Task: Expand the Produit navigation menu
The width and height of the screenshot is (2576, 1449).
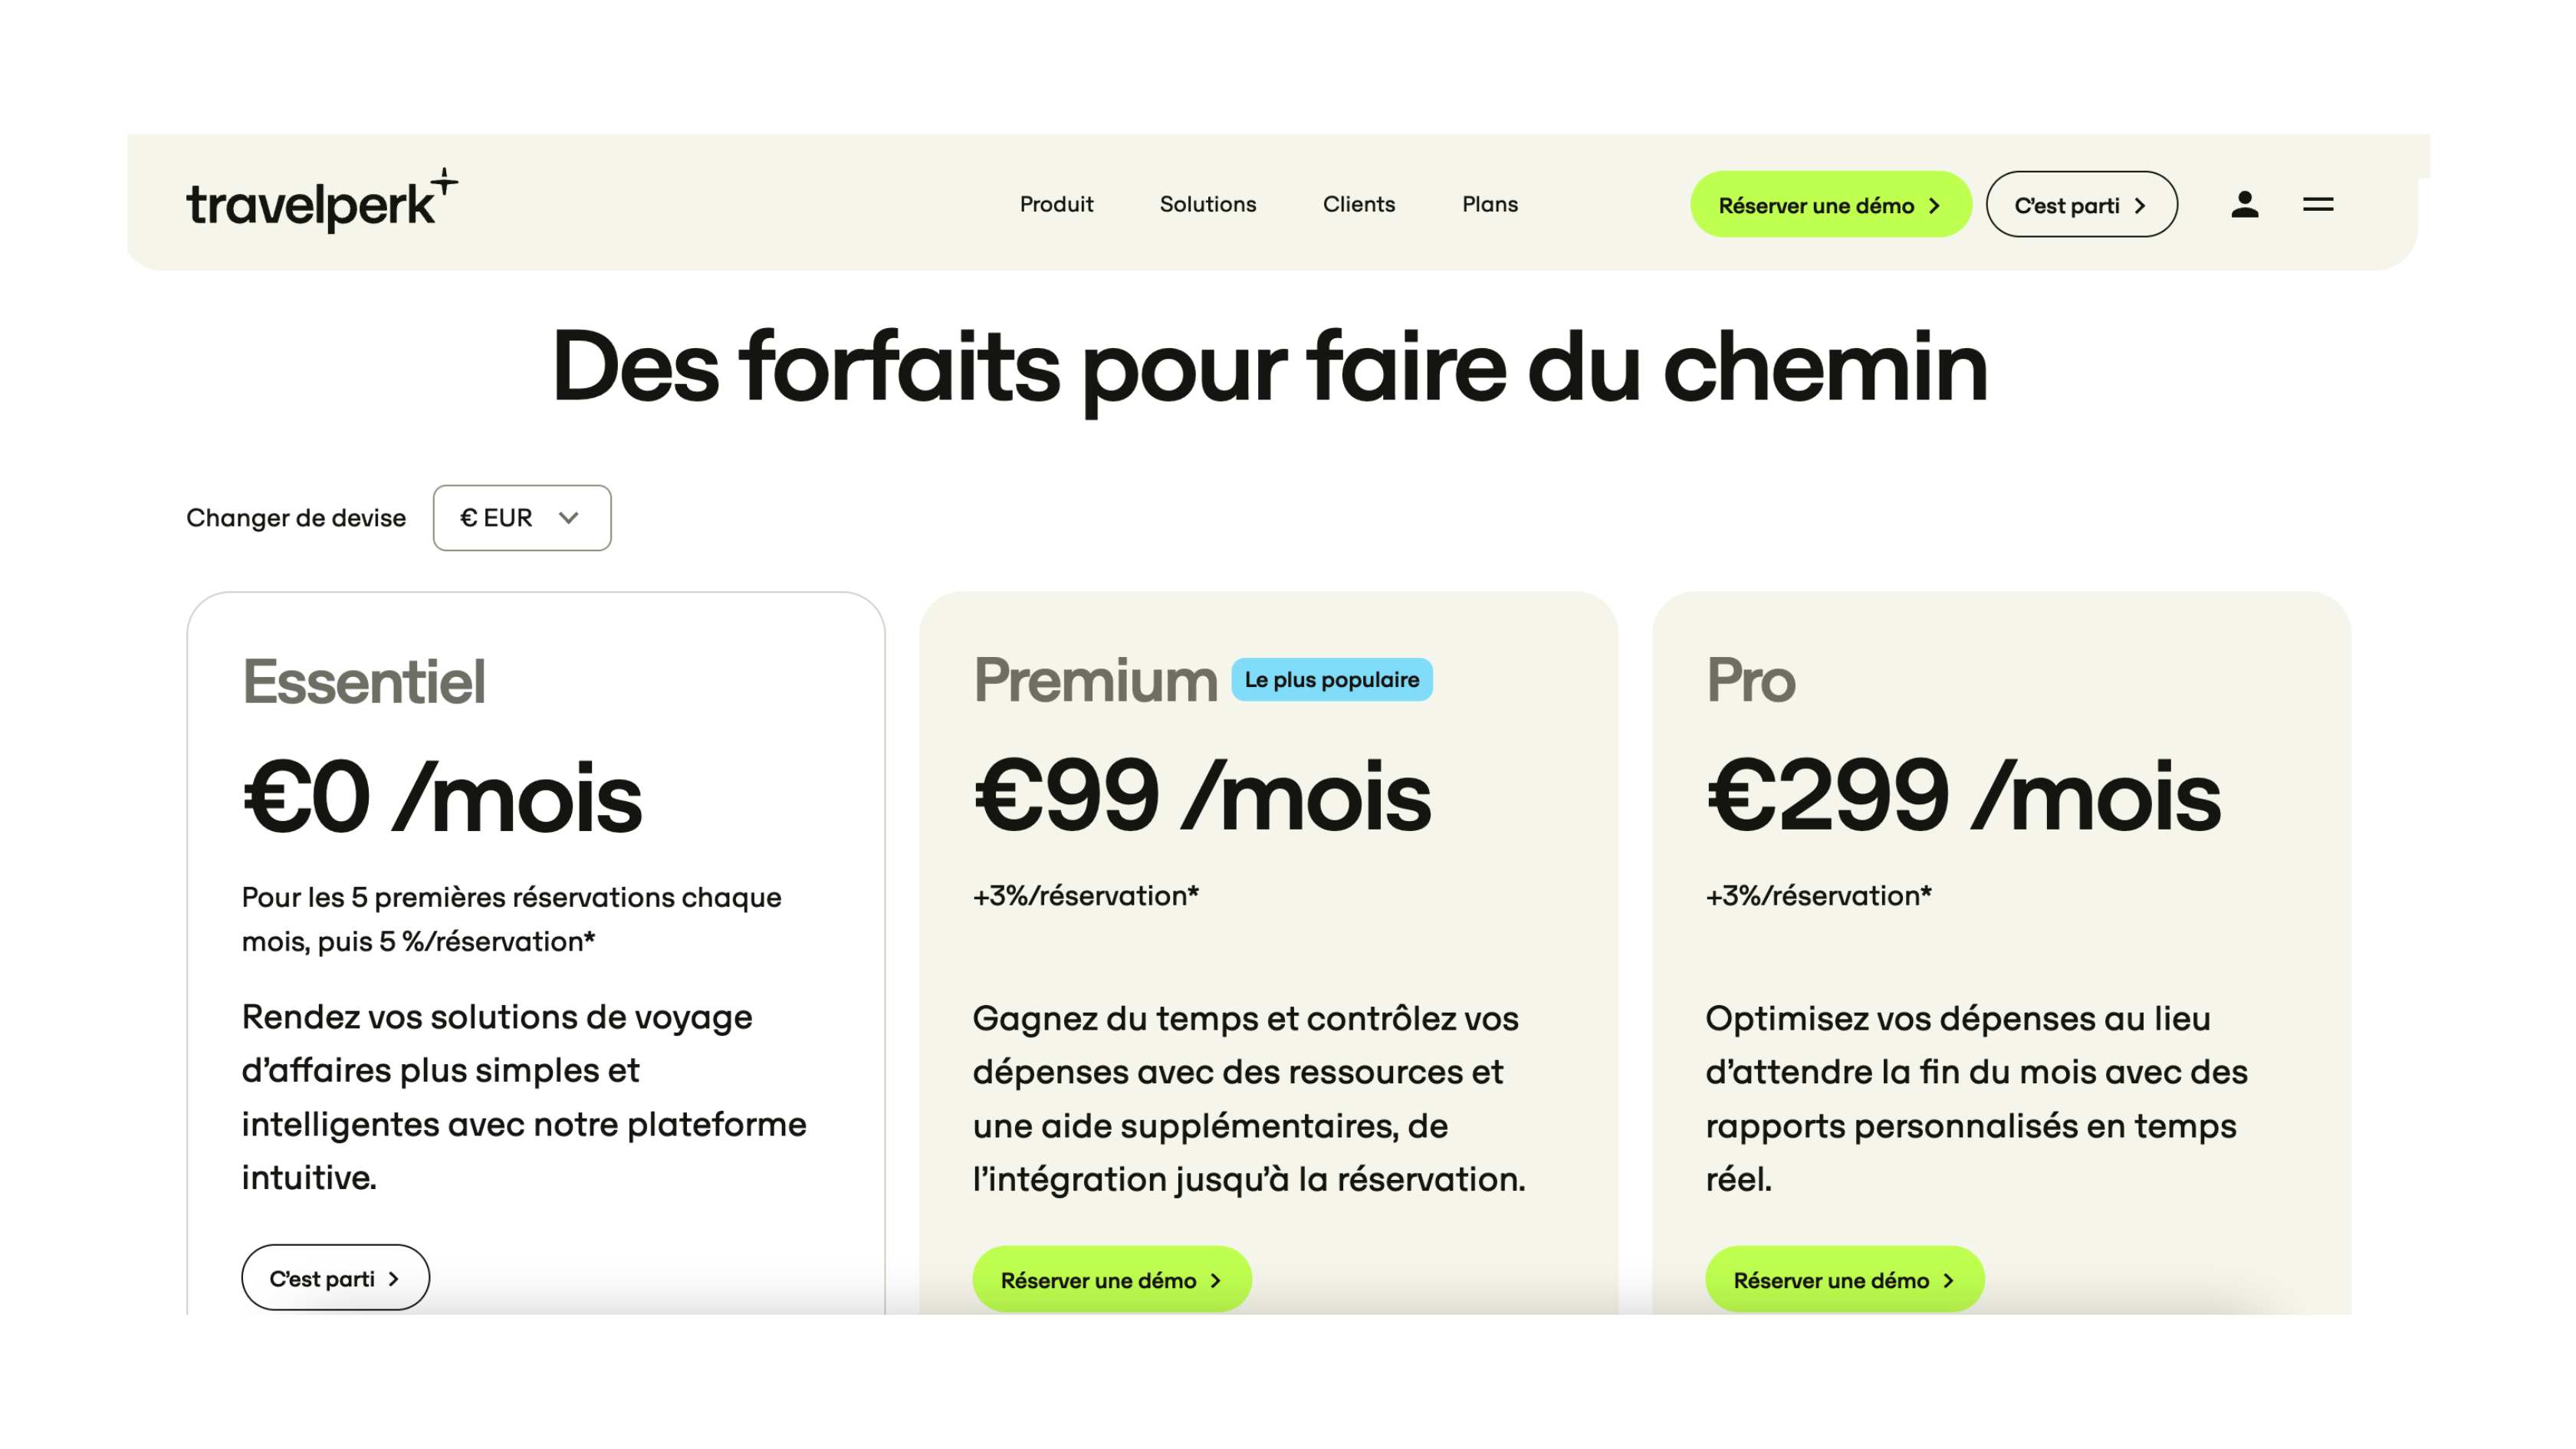Action: point(1056,204)
